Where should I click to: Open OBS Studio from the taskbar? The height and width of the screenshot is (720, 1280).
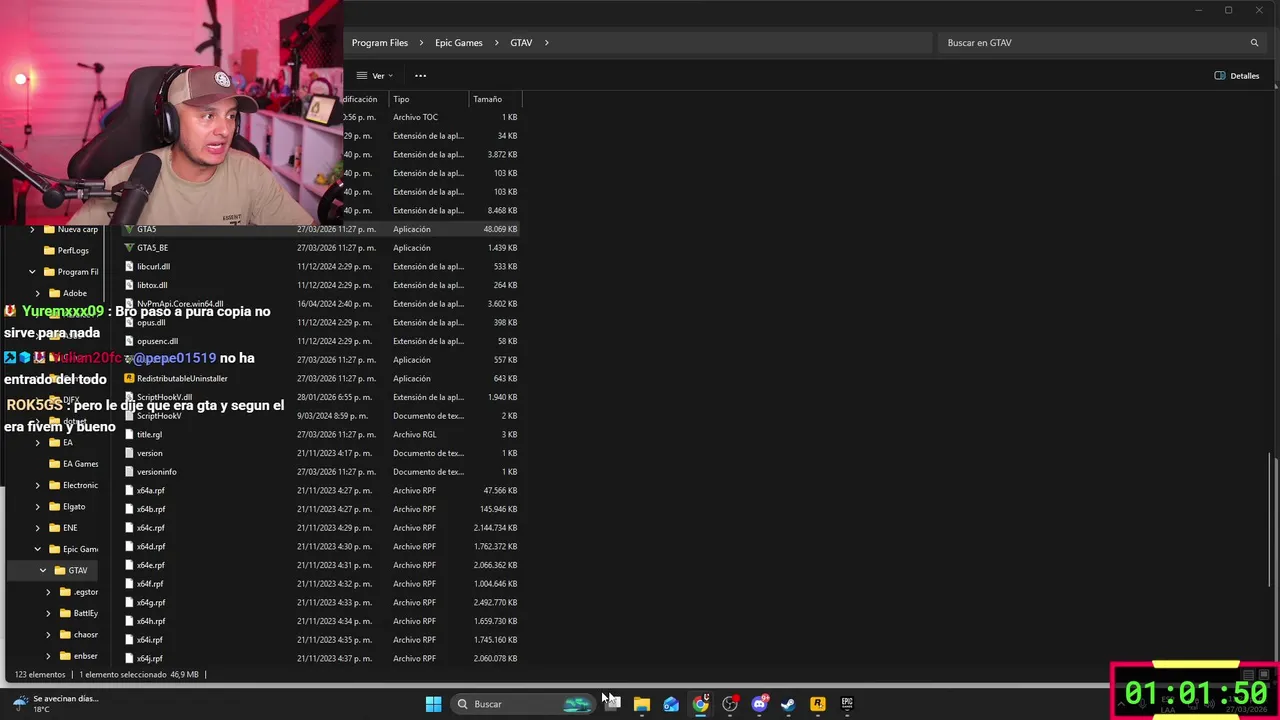pyautogui.click(x=730, y=704)
